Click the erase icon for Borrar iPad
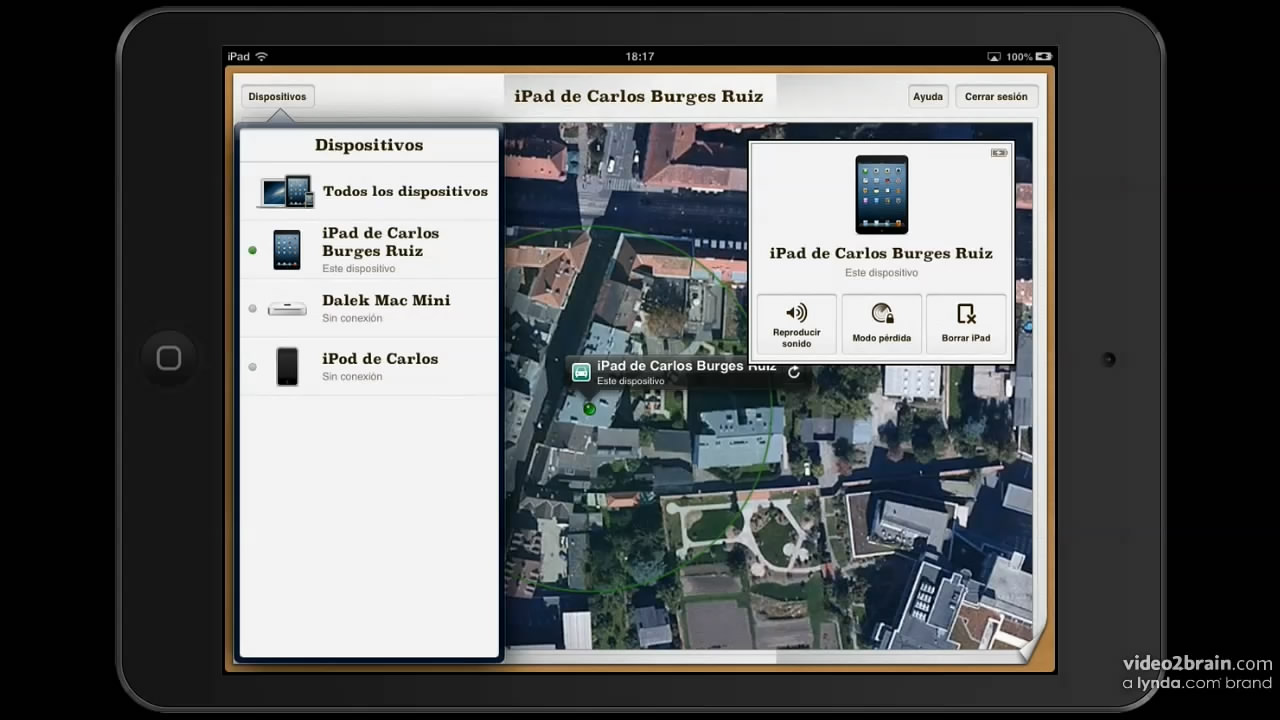This screenshot has height=720, width=1280. coord(966,313)
